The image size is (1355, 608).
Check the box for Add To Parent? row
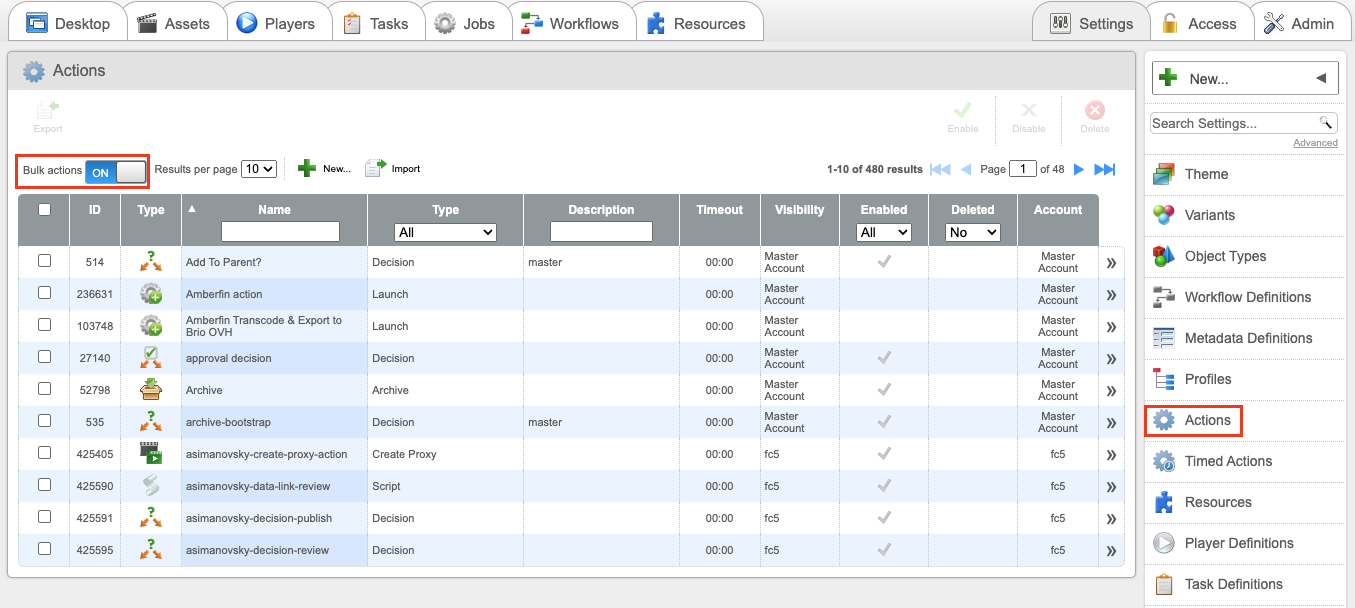click(44, 261)
